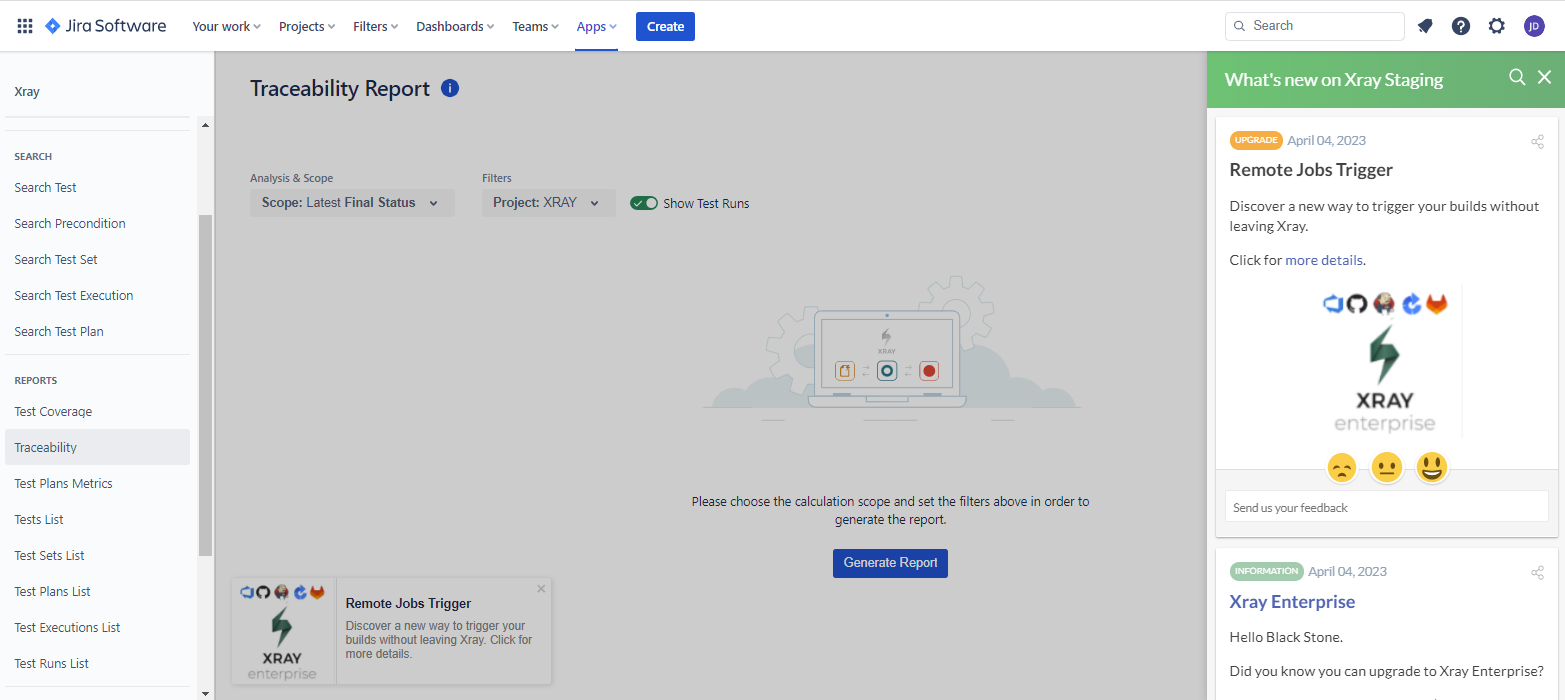Select the happy face feedback emoji
1565x700 pixels.
pyautogui.click(x=1432, y=467)
